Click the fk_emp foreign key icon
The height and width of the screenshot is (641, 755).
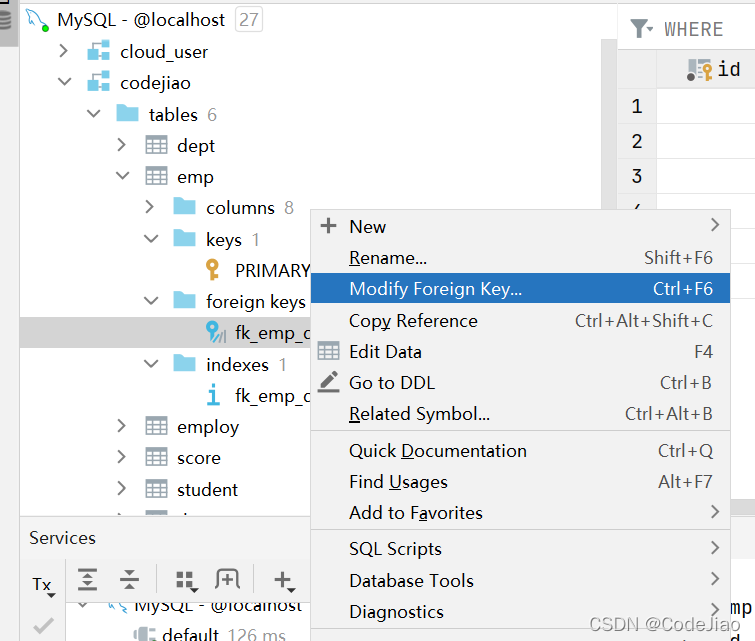click(x=215, y=332)
